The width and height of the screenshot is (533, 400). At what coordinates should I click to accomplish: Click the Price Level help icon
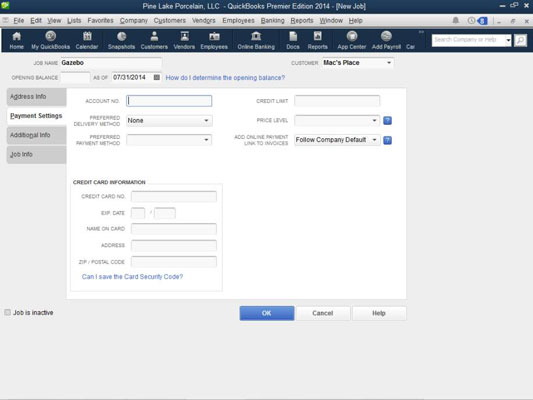click(388, 120)
